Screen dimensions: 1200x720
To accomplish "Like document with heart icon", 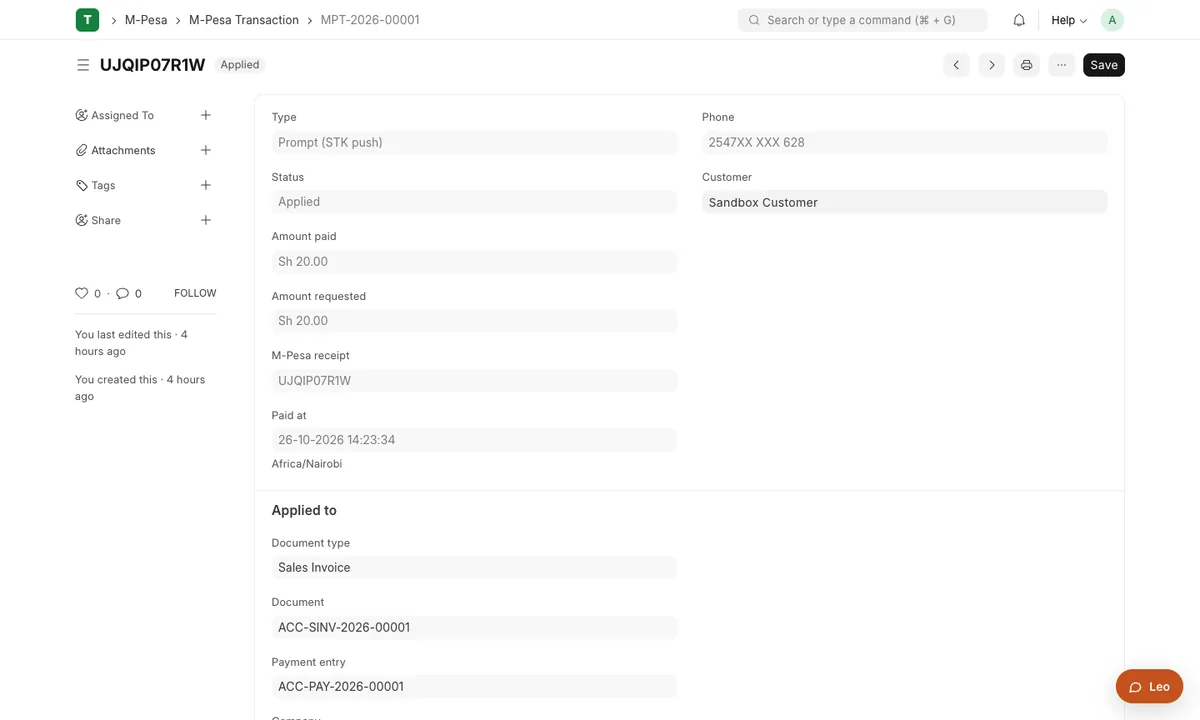I will point(82,293).
